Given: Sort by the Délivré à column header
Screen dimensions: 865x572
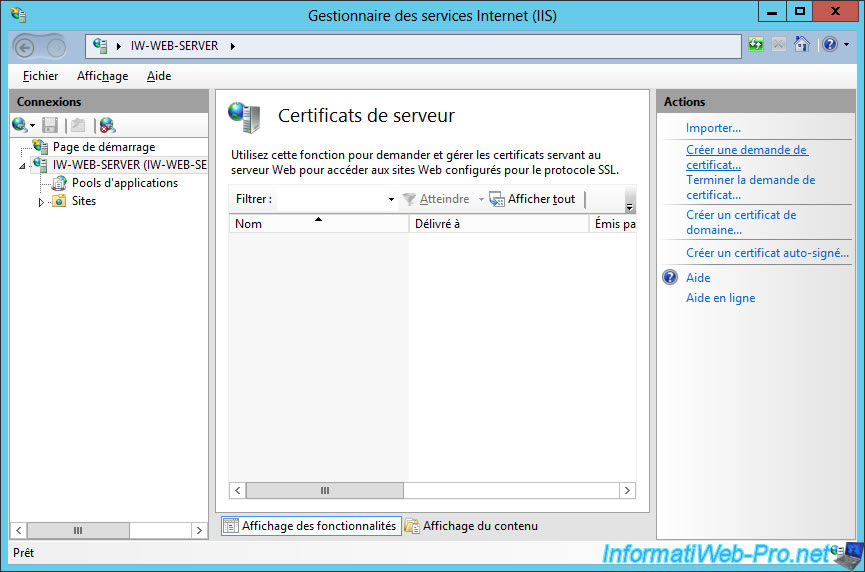Looking at the screenshot, I should coord(499,223).
